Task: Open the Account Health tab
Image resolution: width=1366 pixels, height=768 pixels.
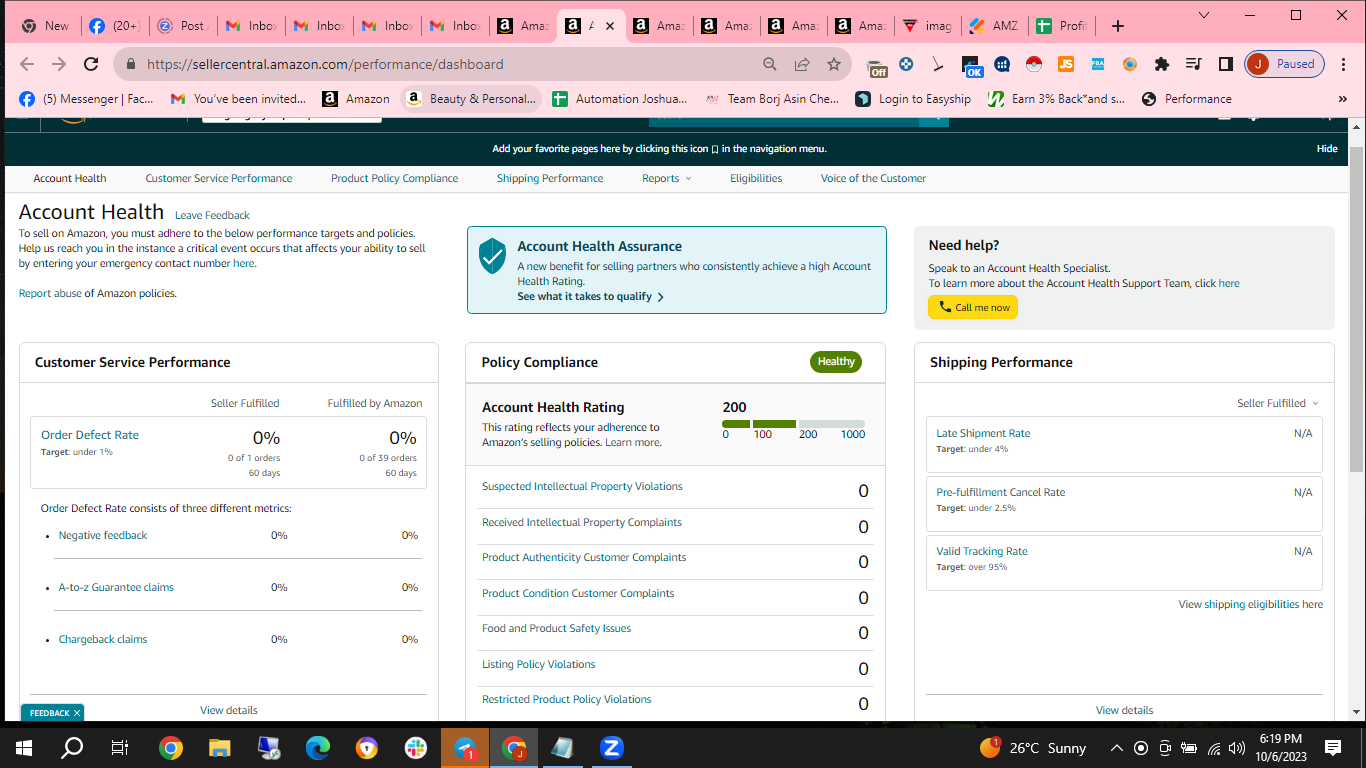Action: point(70,178)
